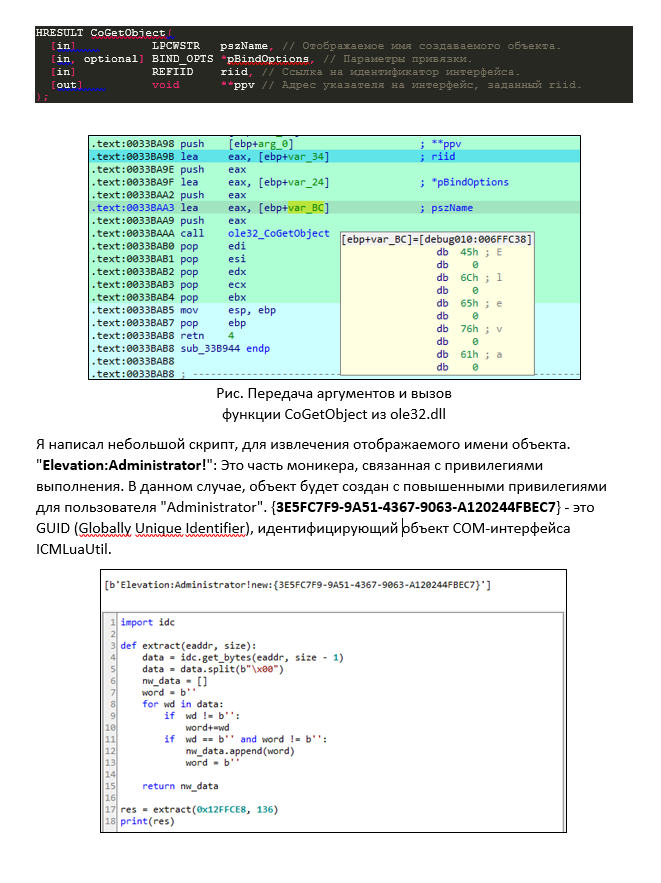
Task: Click the 'data.split(b"\x00")' code line
Action: pos(213,669)
